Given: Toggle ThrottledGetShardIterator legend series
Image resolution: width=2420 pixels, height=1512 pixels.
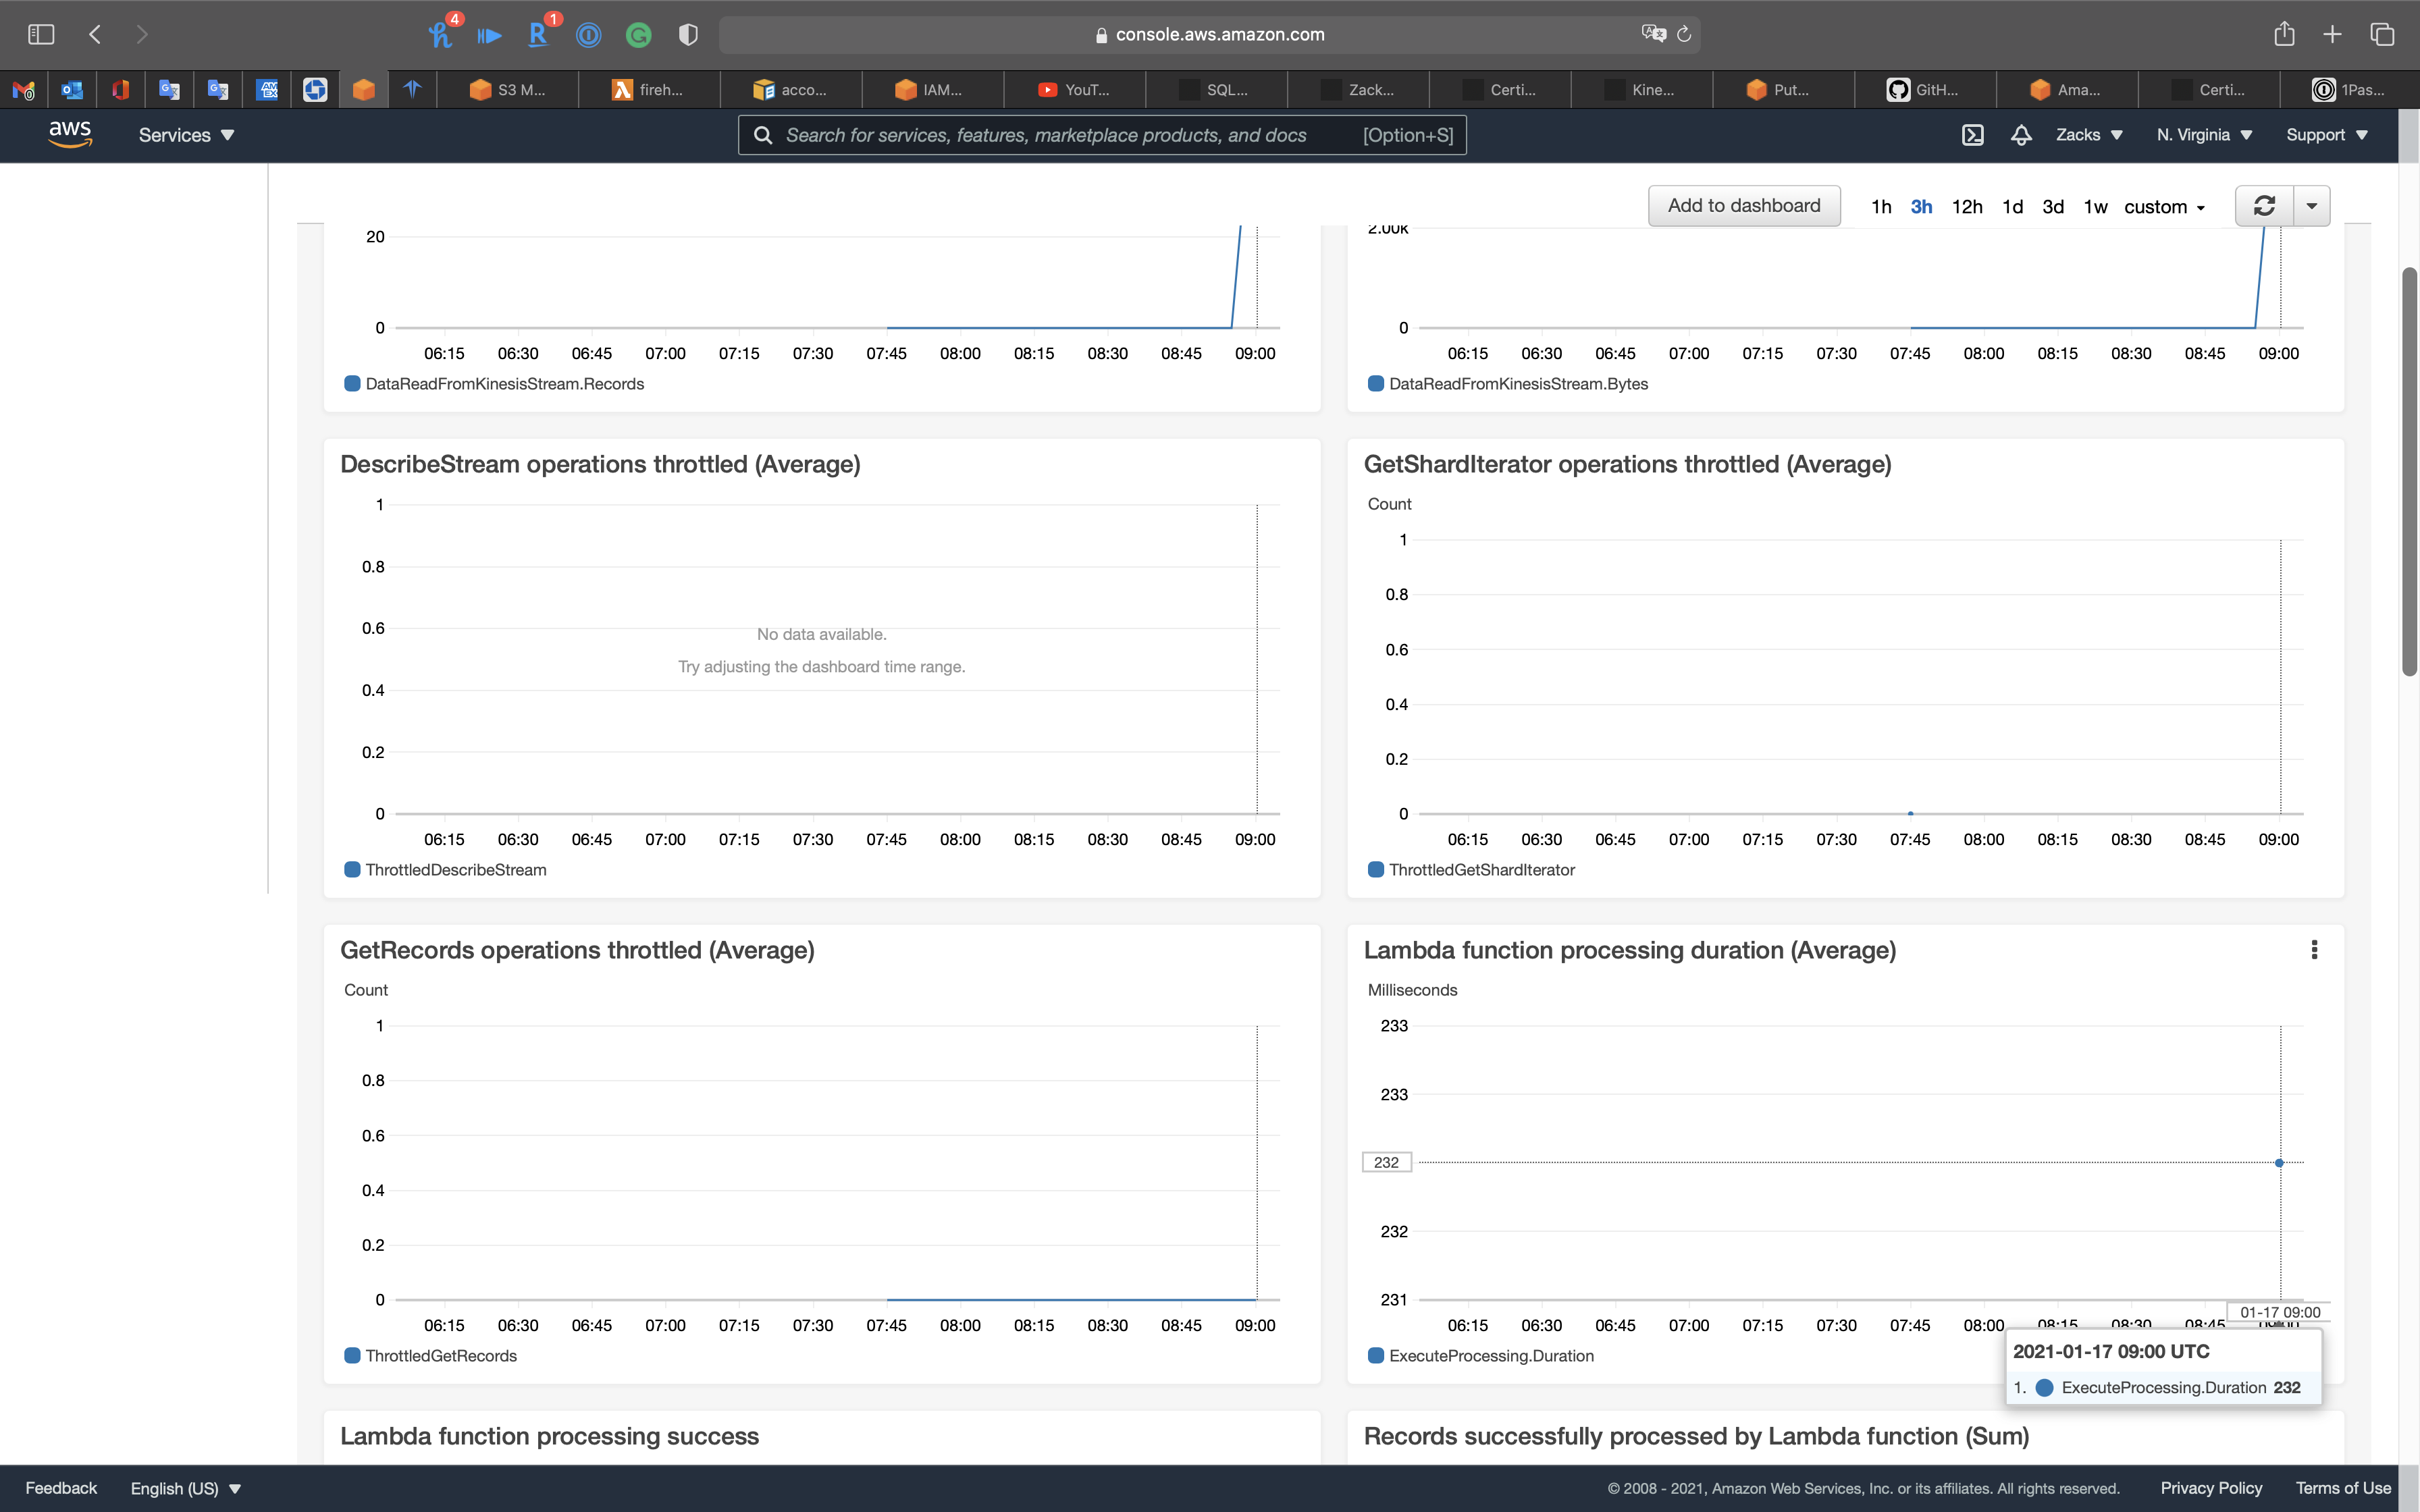Looking at the screenshot, I should (x=1481, y=870).
